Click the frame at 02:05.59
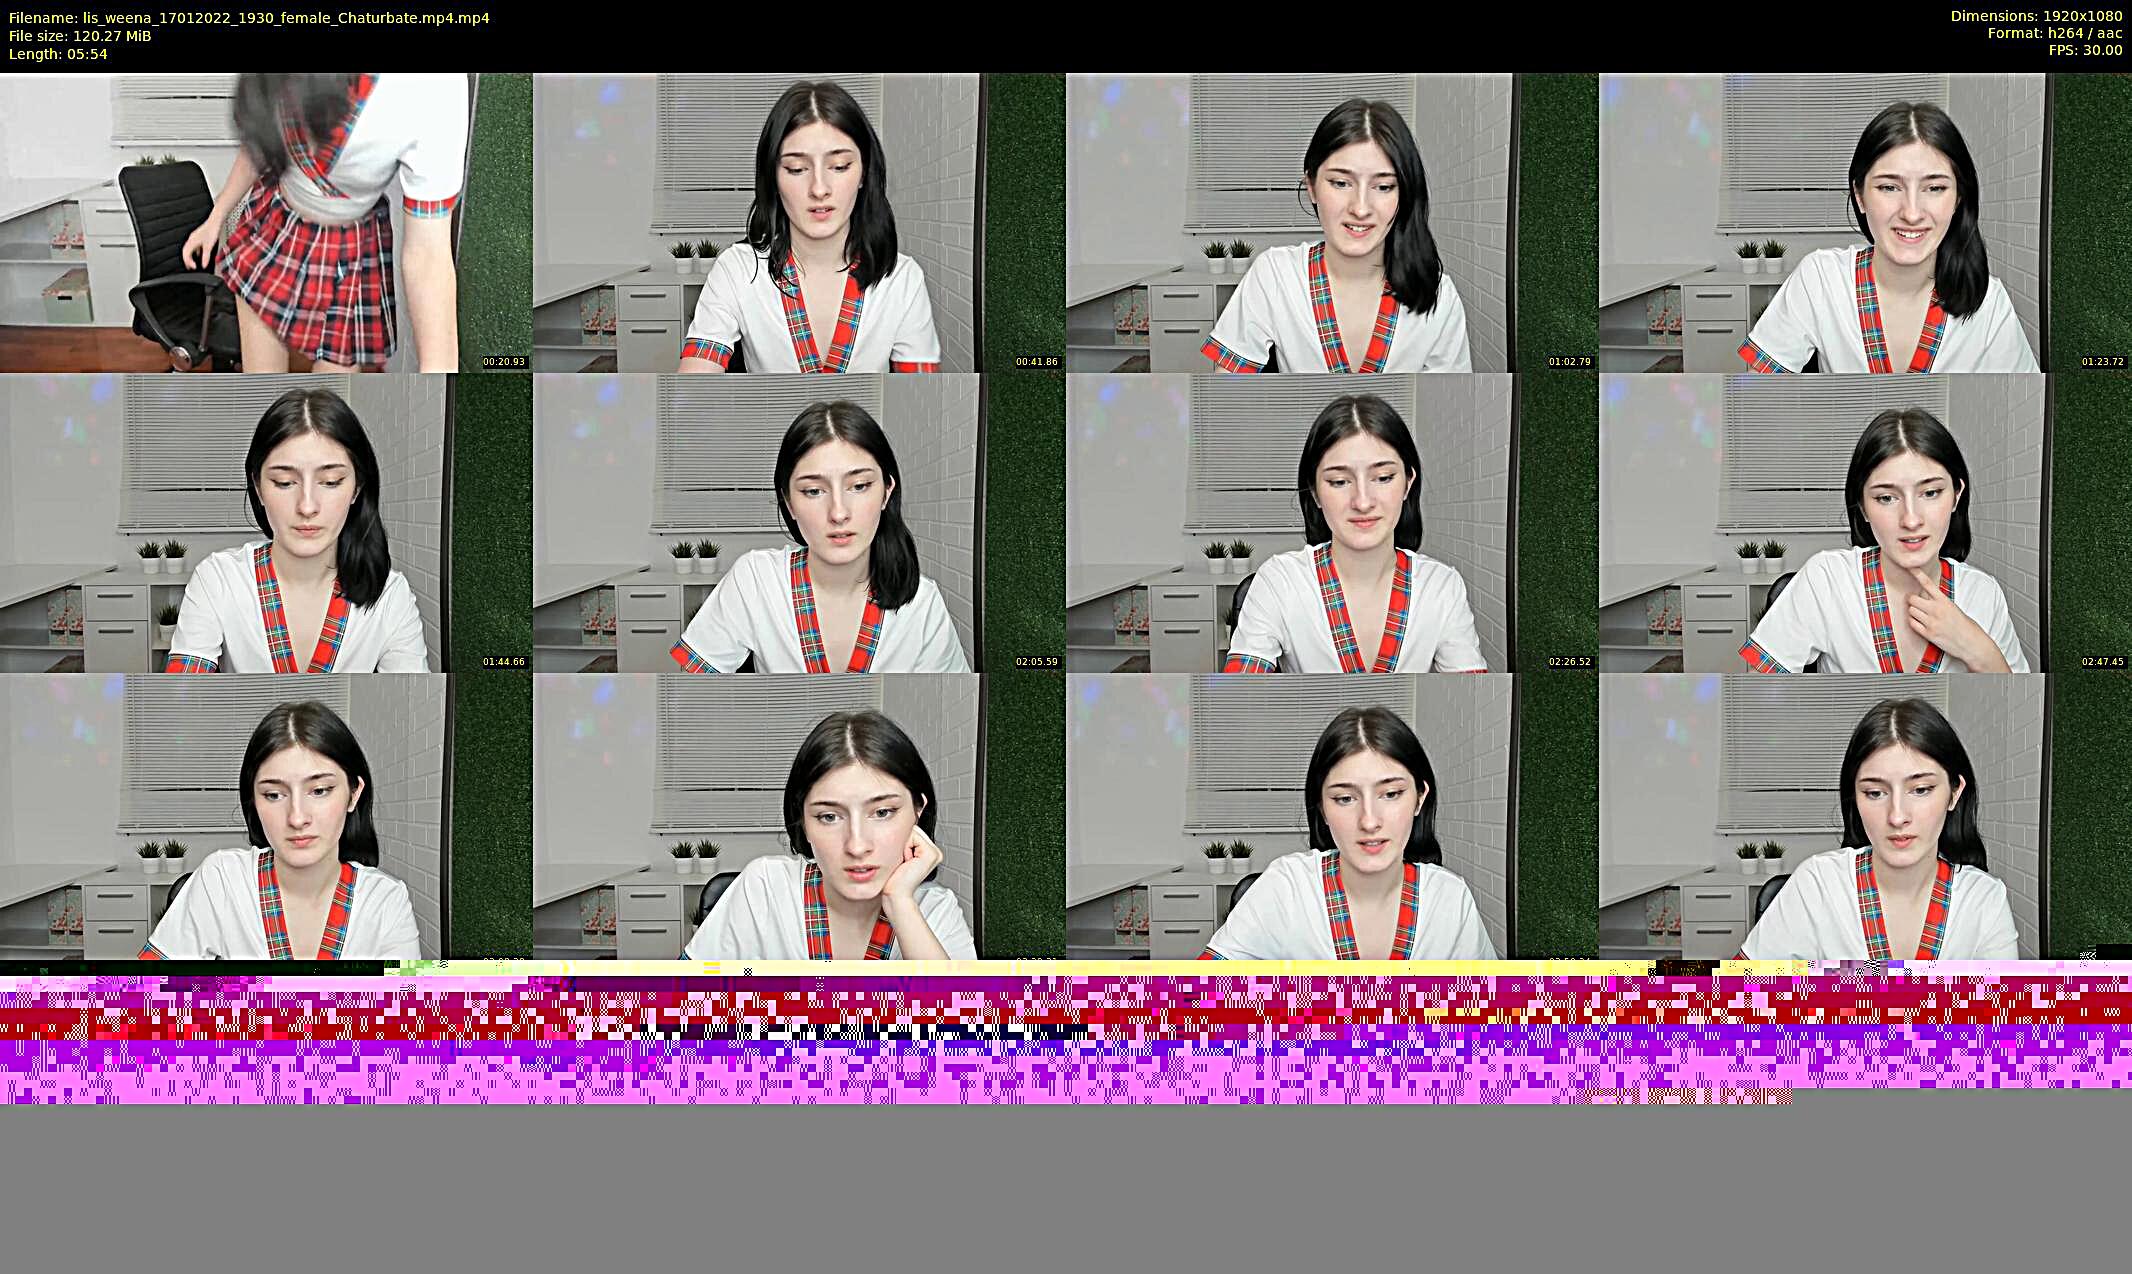This screenshot has height=1274, width=2132. [798, 522]
